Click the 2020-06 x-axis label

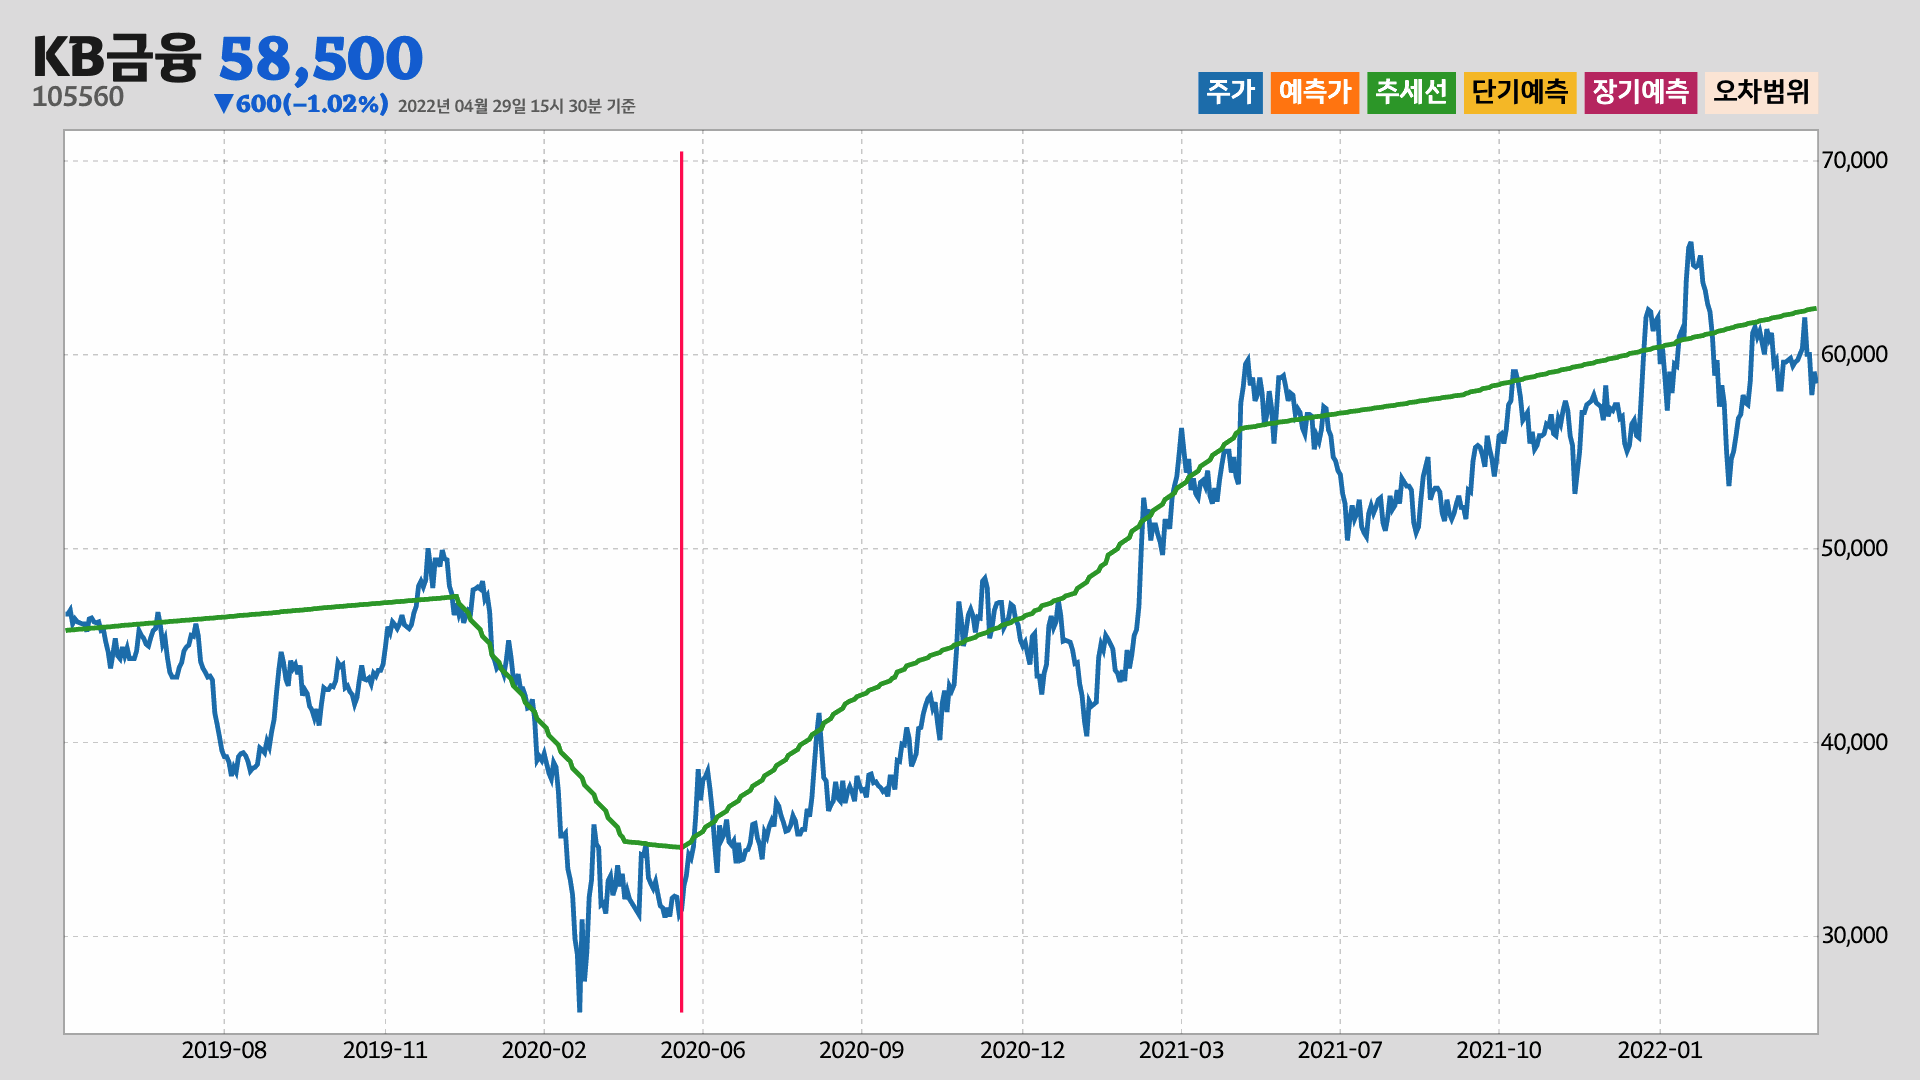click(x=703, y=1050)
